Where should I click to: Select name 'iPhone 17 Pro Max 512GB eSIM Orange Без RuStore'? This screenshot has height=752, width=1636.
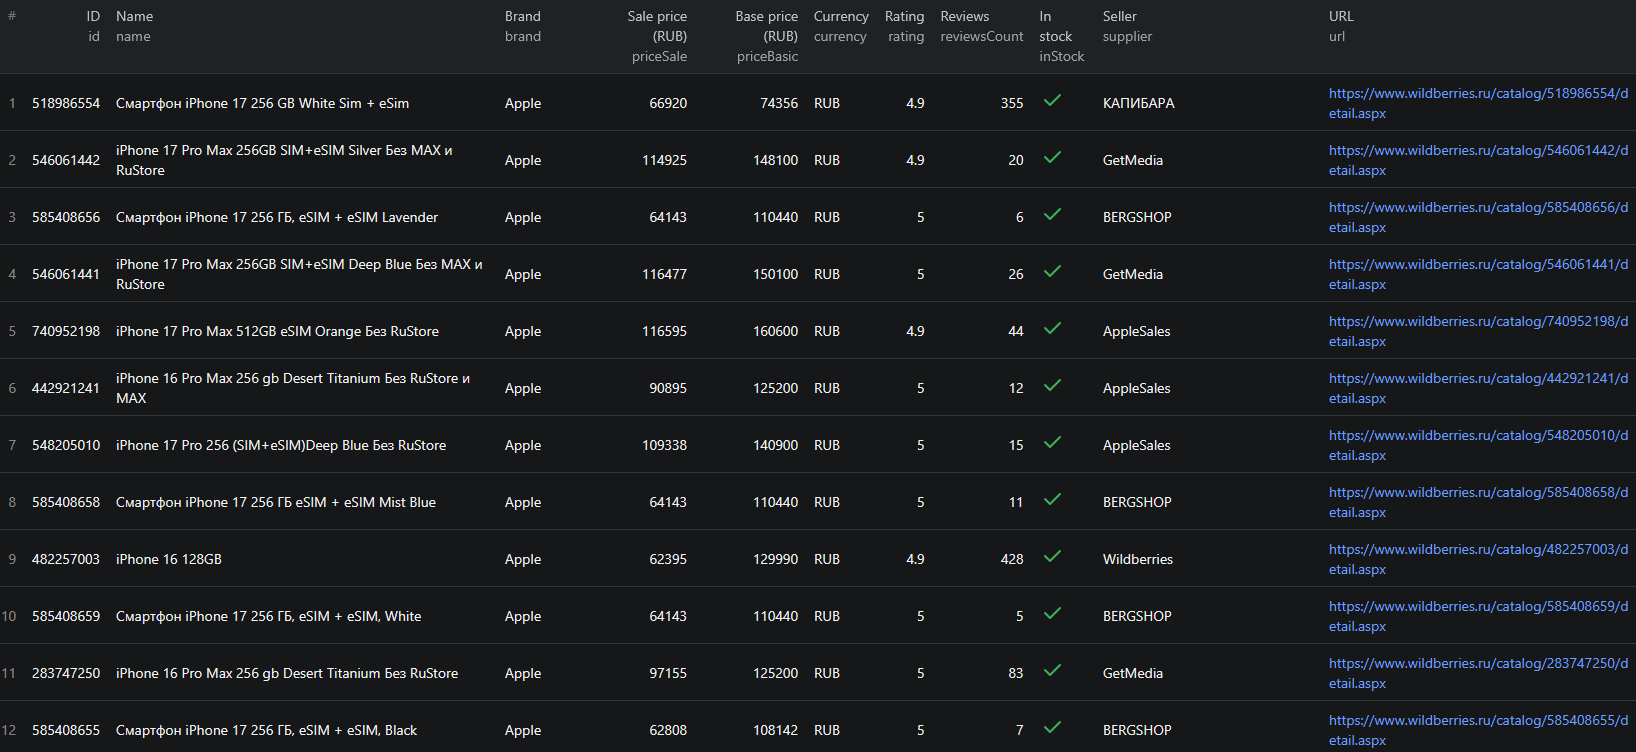click(x=277, y=331)
